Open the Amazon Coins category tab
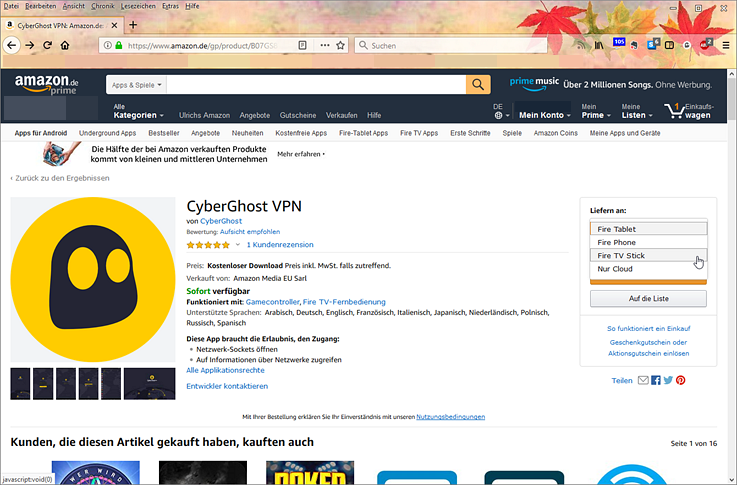The image size is (737, 485). (556, 133)
